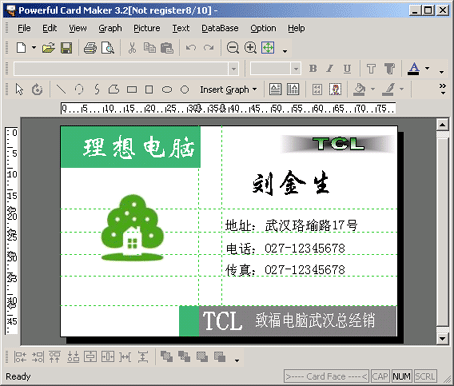Toggle Bold formatting
The width and height of the screenshot is (454, 386).
313,69
